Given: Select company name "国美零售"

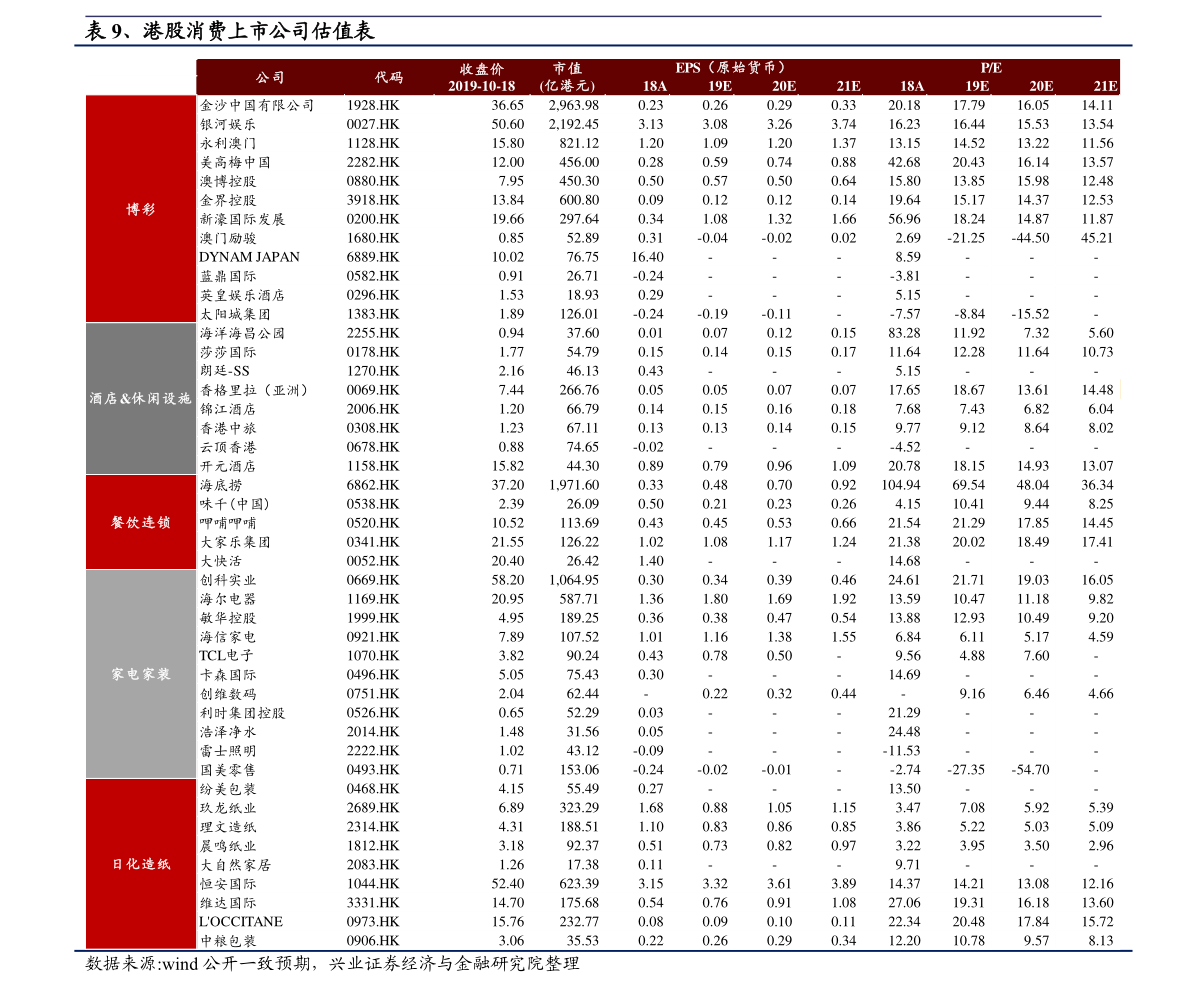Looking at the screenshot, I should click(x=228, y=770).
